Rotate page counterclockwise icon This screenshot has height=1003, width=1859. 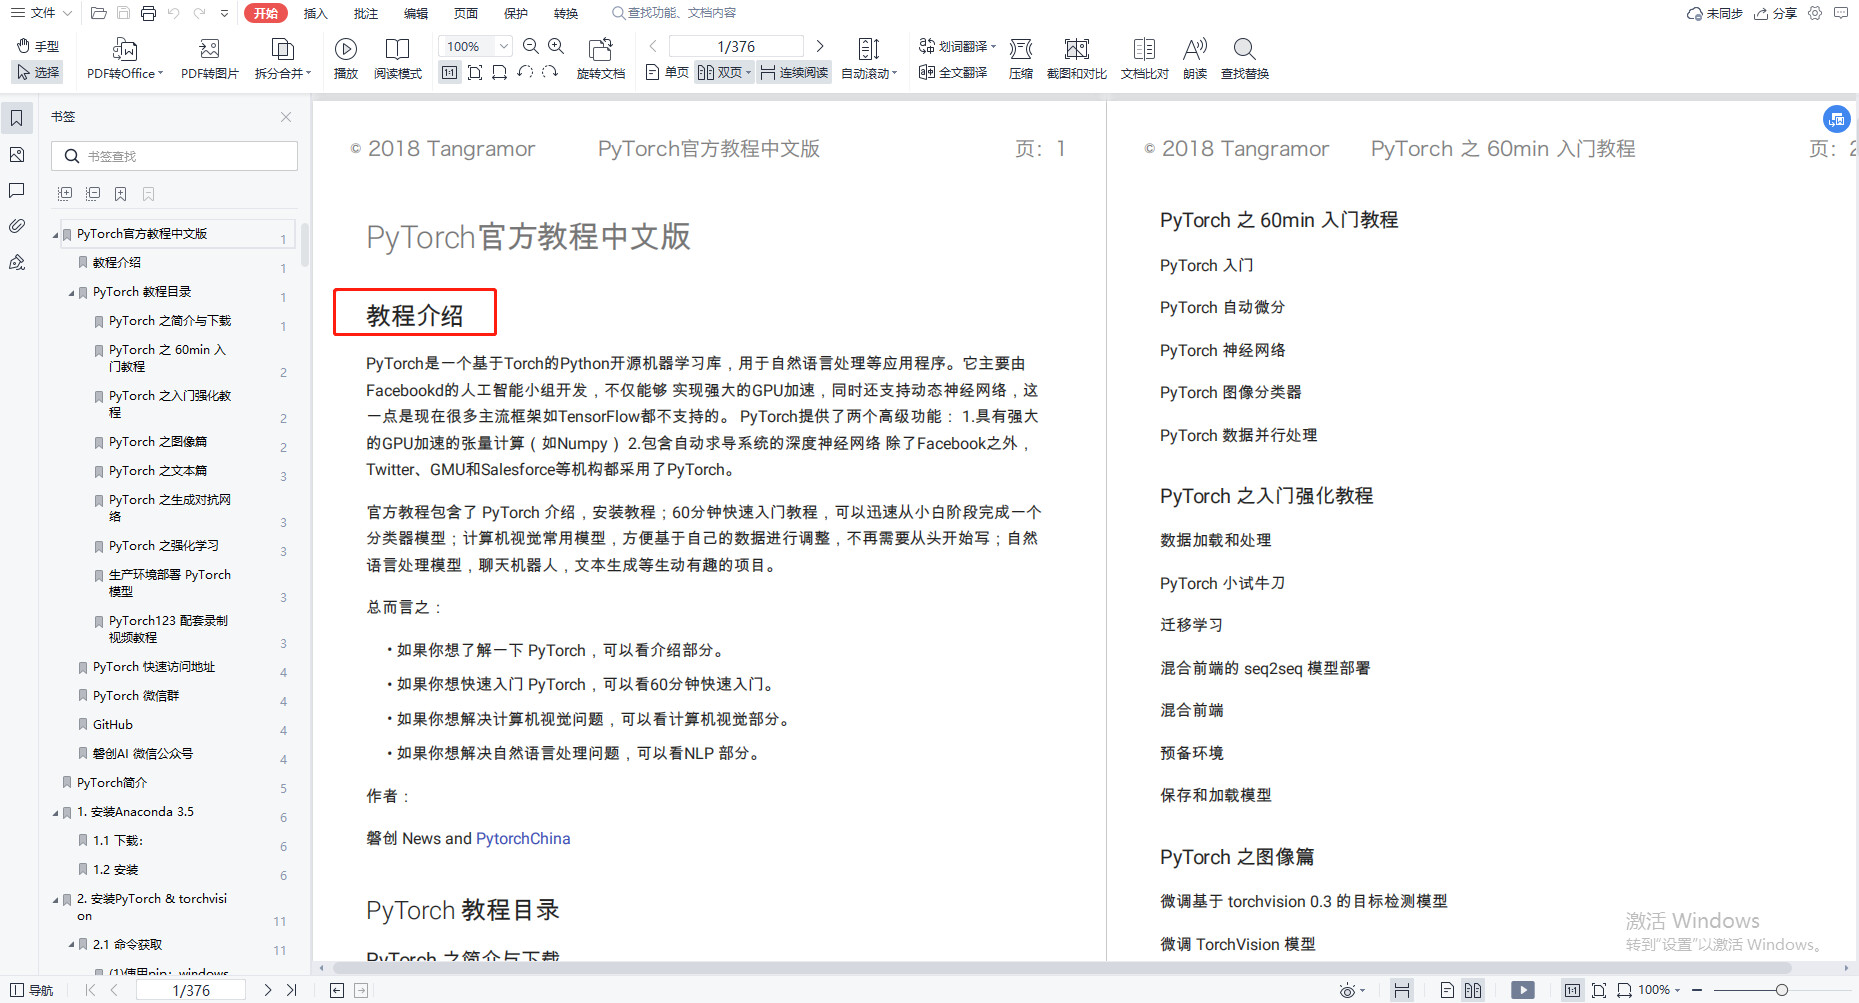point(525,72)
